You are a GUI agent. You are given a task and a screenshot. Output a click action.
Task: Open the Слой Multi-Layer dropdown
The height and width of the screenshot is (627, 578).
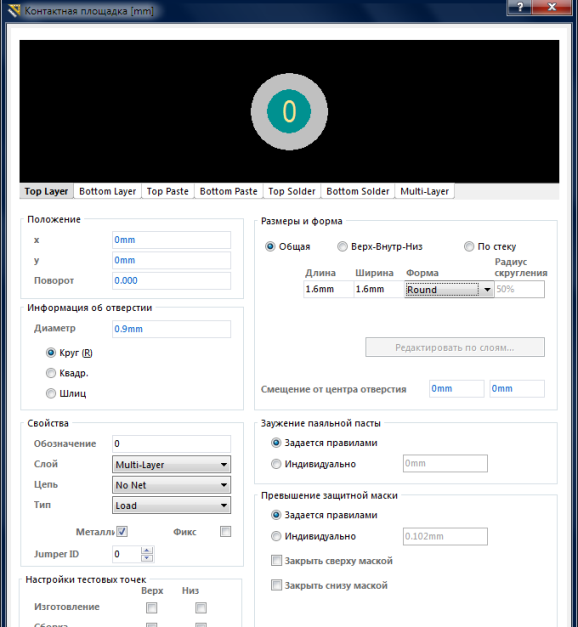171,464
